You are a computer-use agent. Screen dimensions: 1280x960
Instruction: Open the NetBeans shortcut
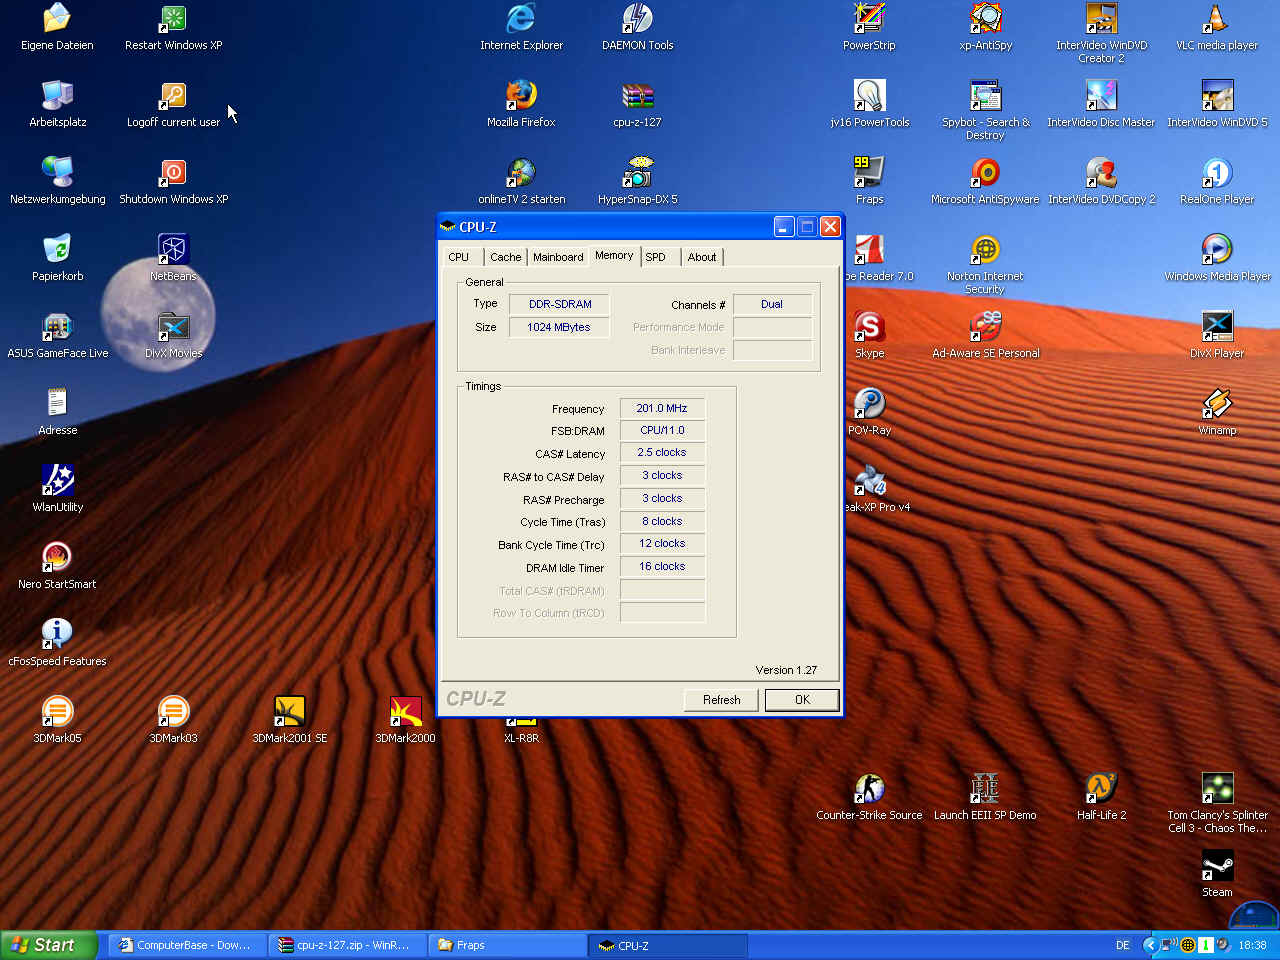click(x=173, y=258)
